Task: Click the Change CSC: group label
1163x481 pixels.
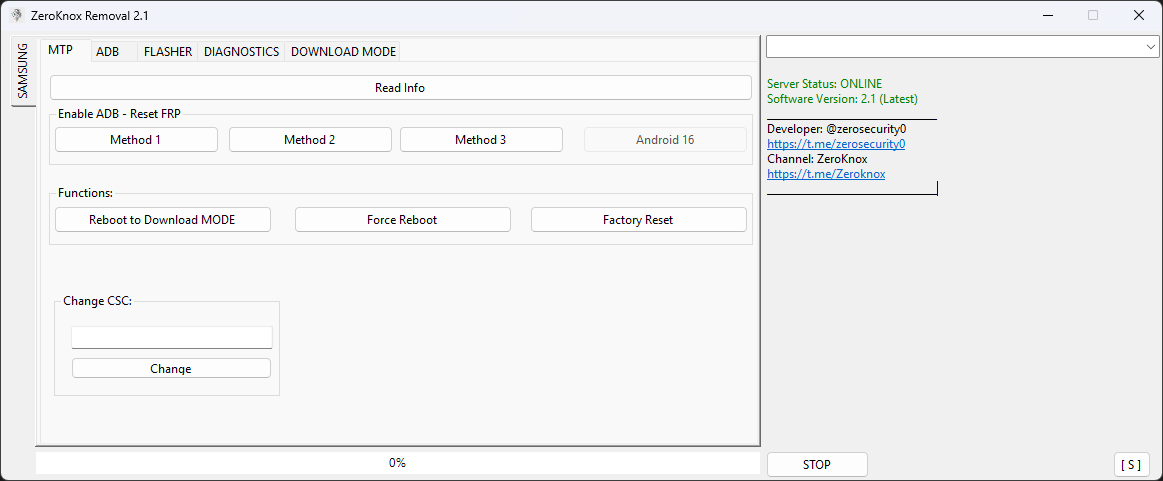Action: click(x=97, y=301)
